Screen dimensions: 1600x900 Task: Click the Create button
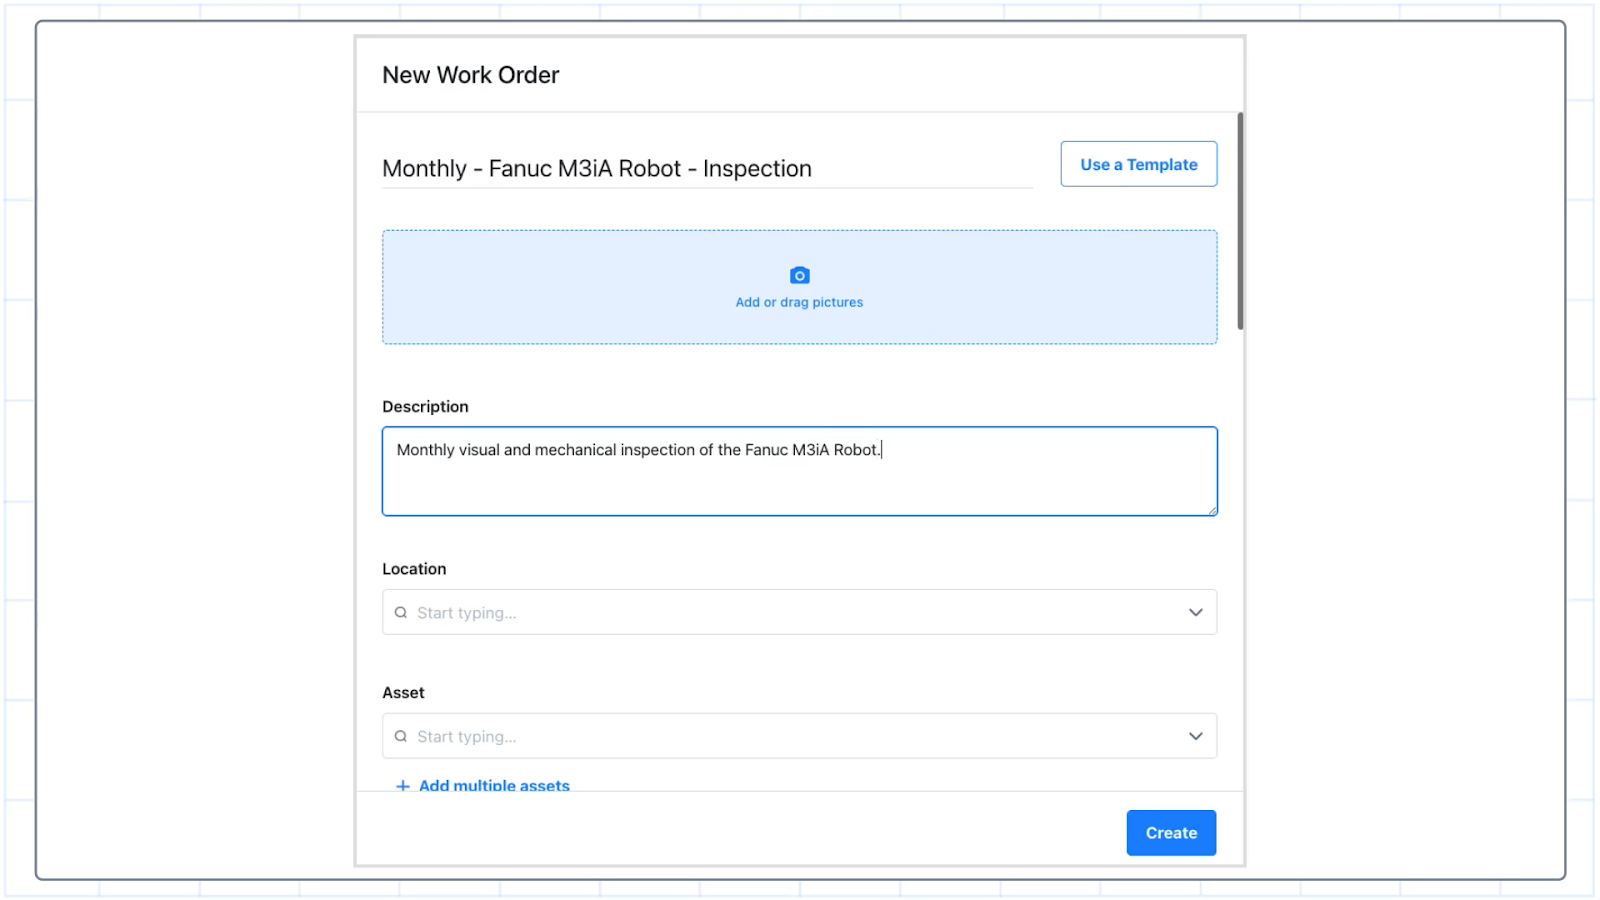coord(1171,833)
